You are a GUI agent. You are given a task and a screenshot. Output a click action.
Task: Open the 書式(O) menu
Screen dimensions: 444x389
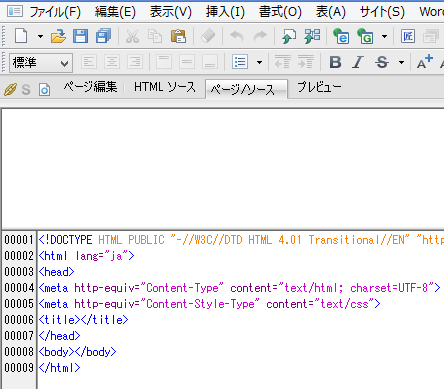280,12
